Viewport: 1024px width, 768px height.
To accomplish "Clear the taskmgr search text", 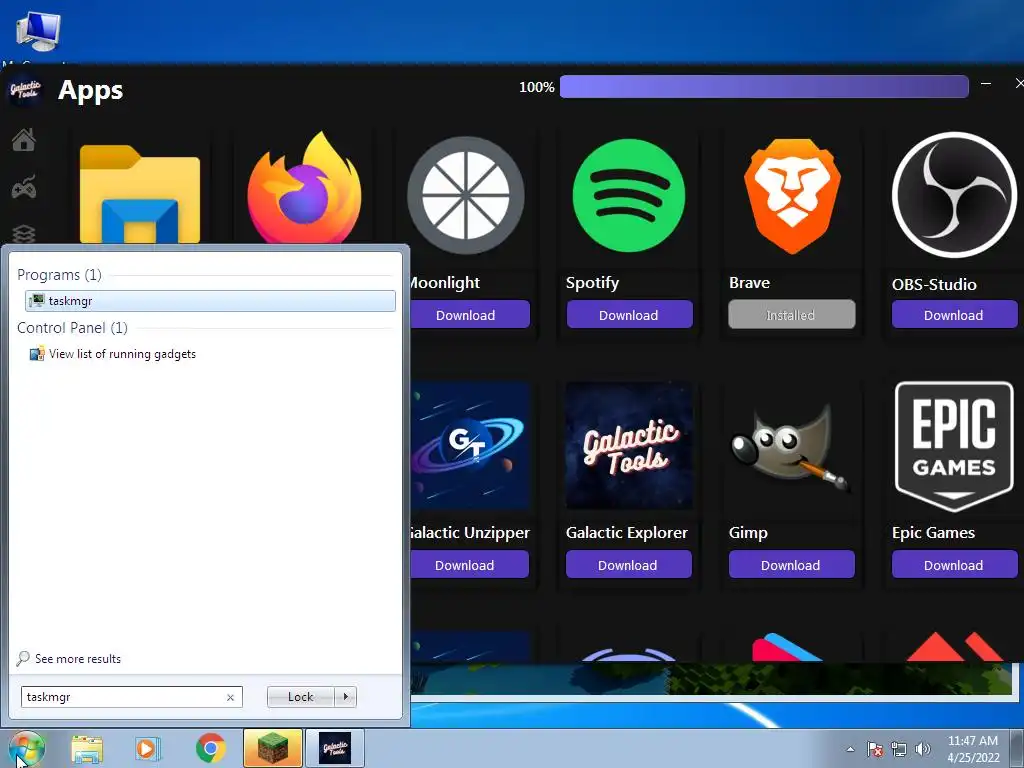I will tap(231, 697).
